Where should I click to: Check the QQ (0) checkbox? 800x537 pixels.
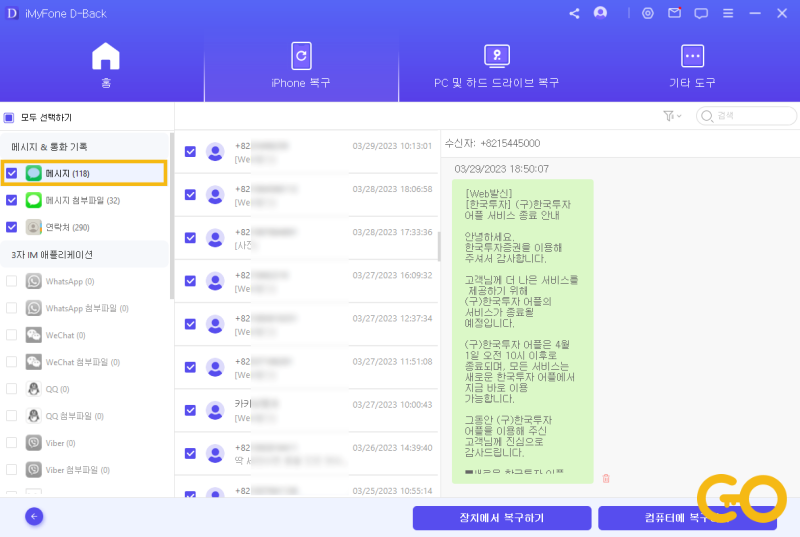[x=11, y=389]
